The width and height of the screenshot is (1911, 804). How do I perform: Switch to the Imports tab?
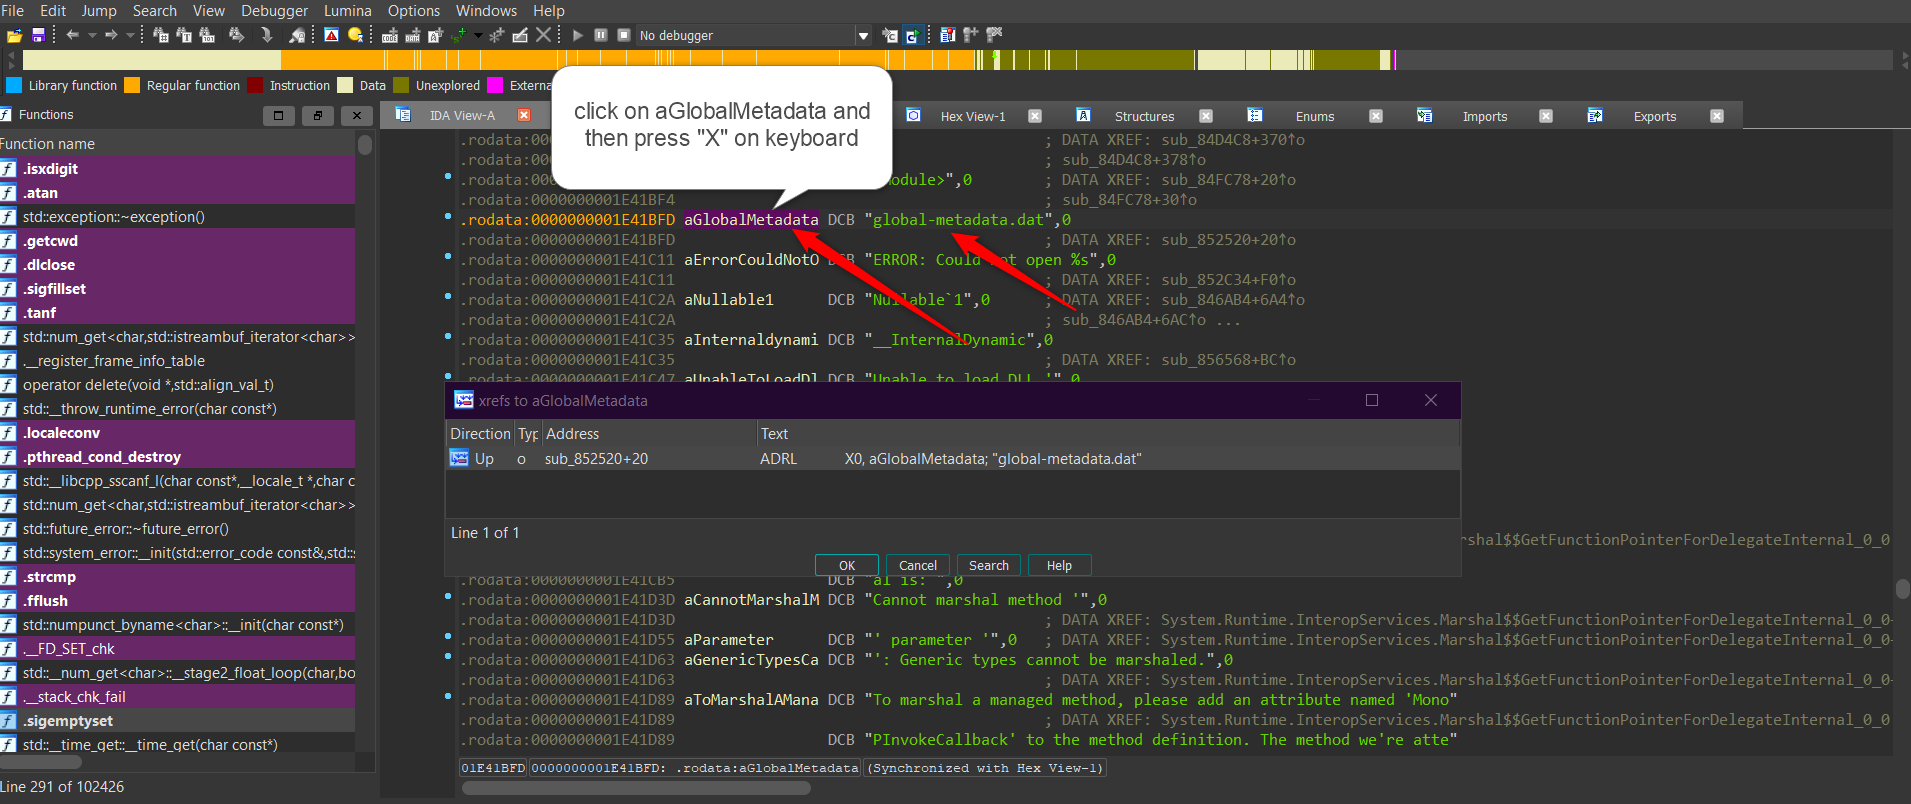coord(1484,116)
